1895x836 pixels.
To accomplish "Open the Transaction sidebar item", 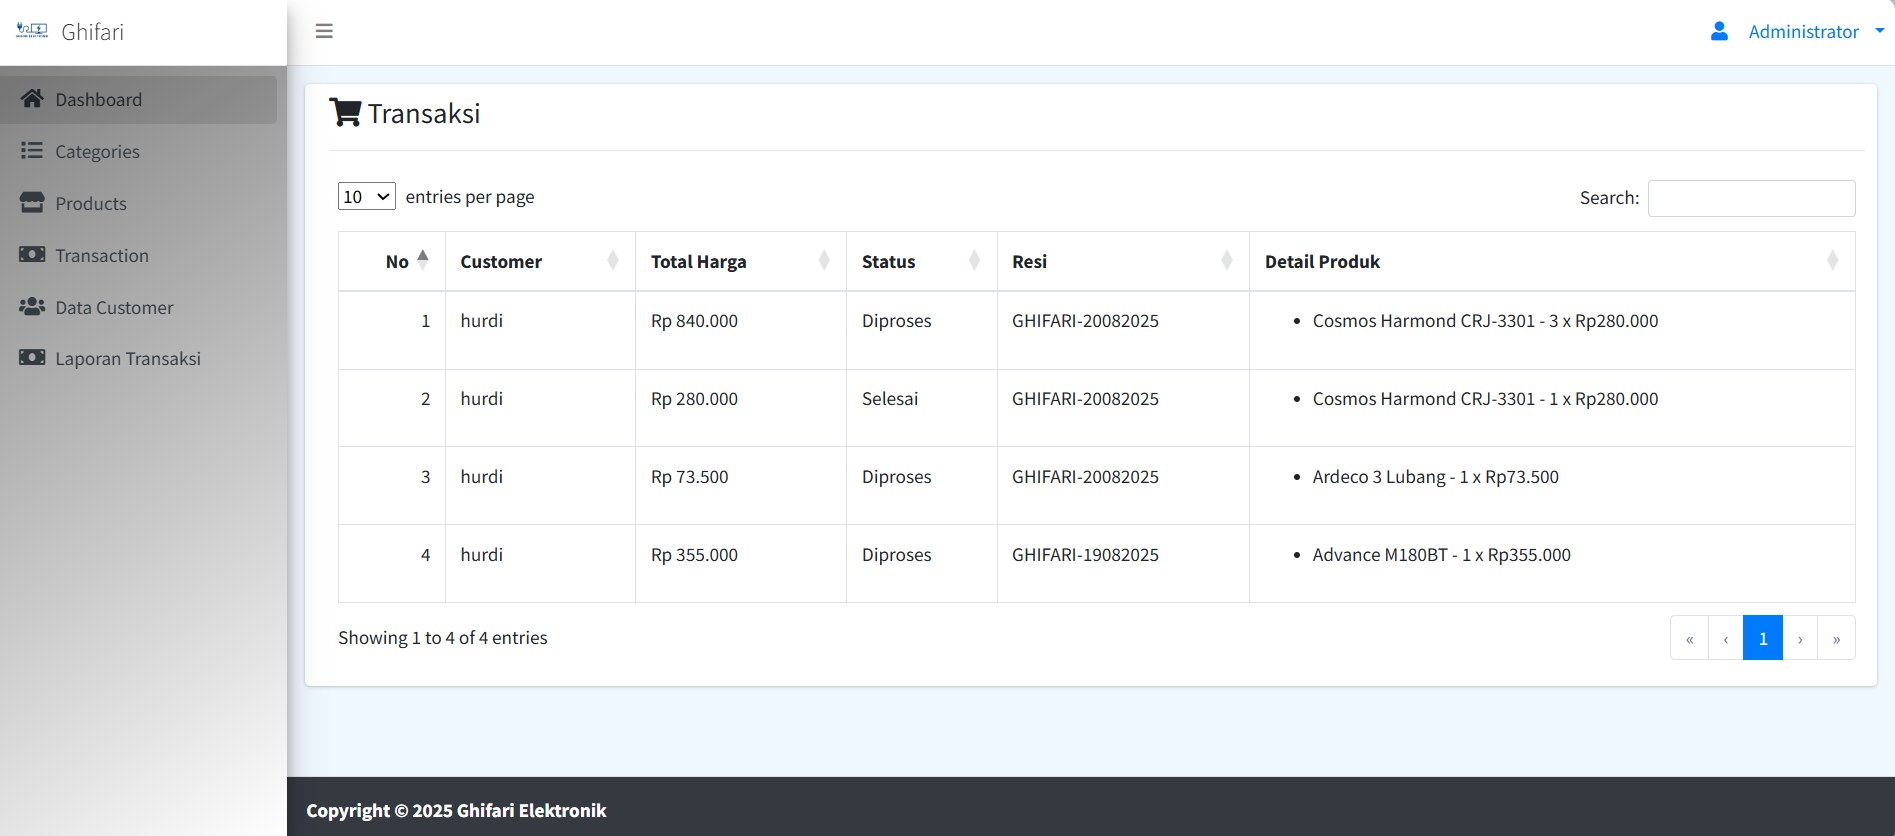I will (x=101, y=256).
